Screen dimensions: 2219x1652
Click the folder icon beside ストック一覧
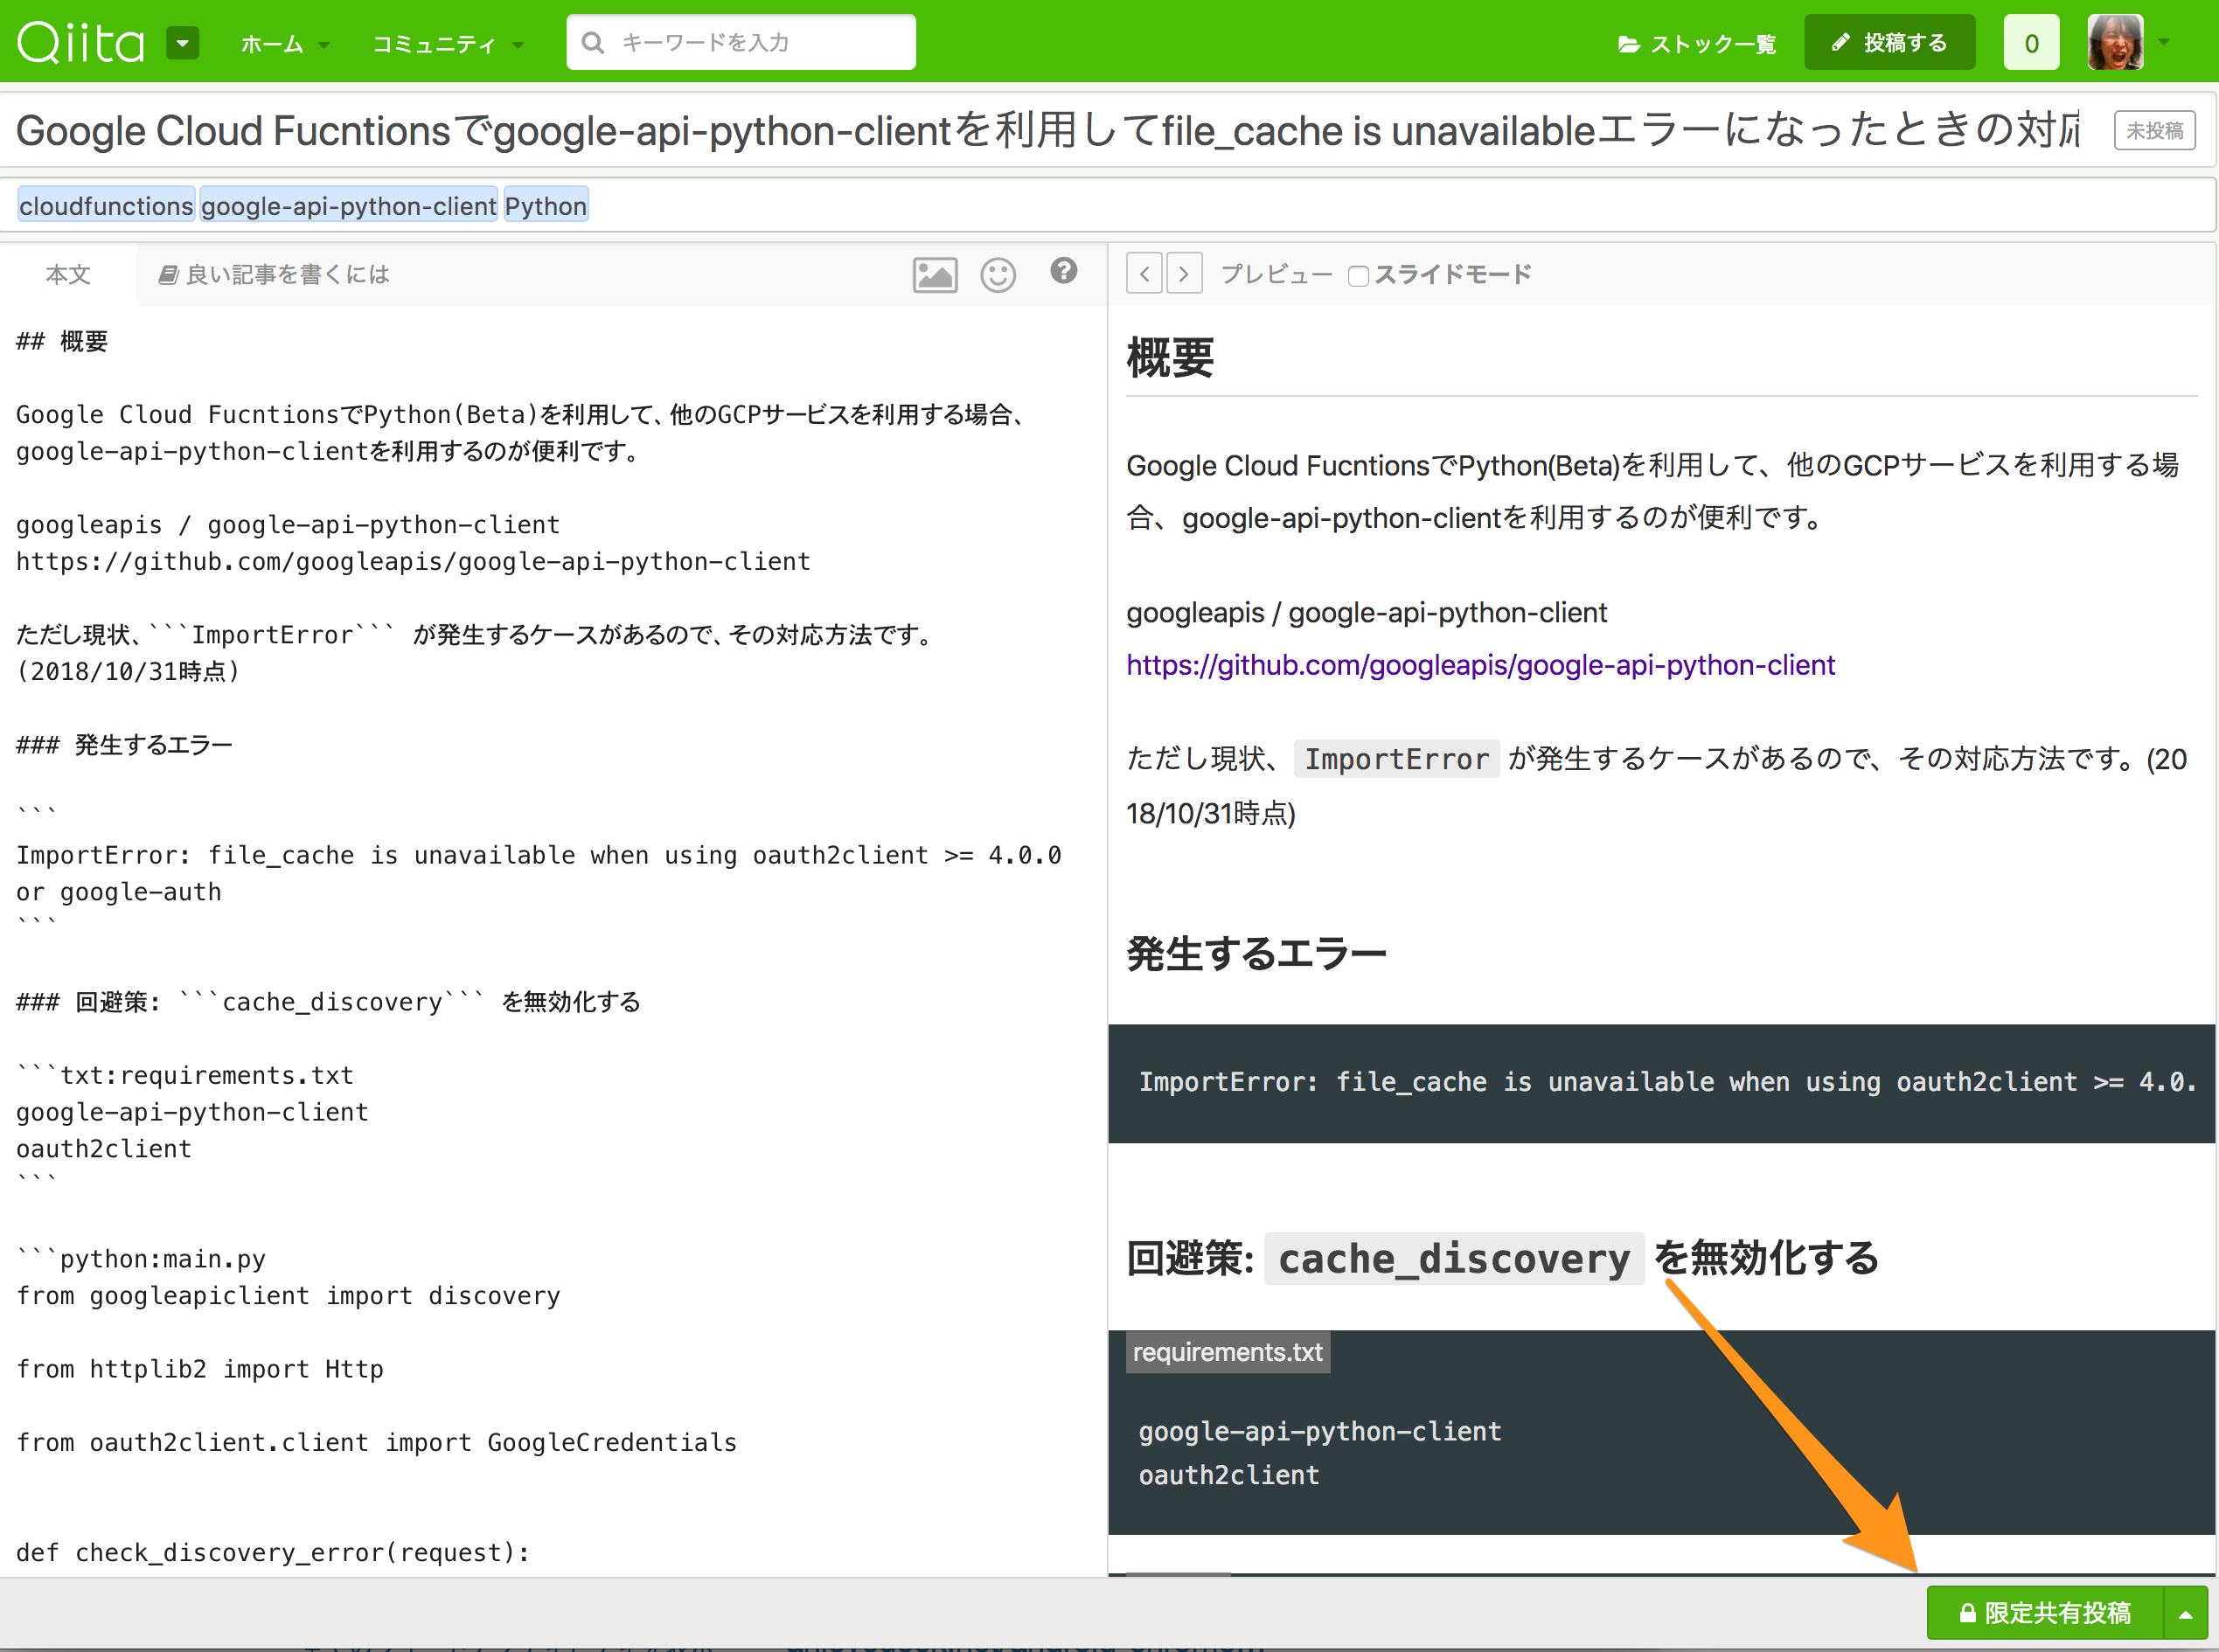1628,44
